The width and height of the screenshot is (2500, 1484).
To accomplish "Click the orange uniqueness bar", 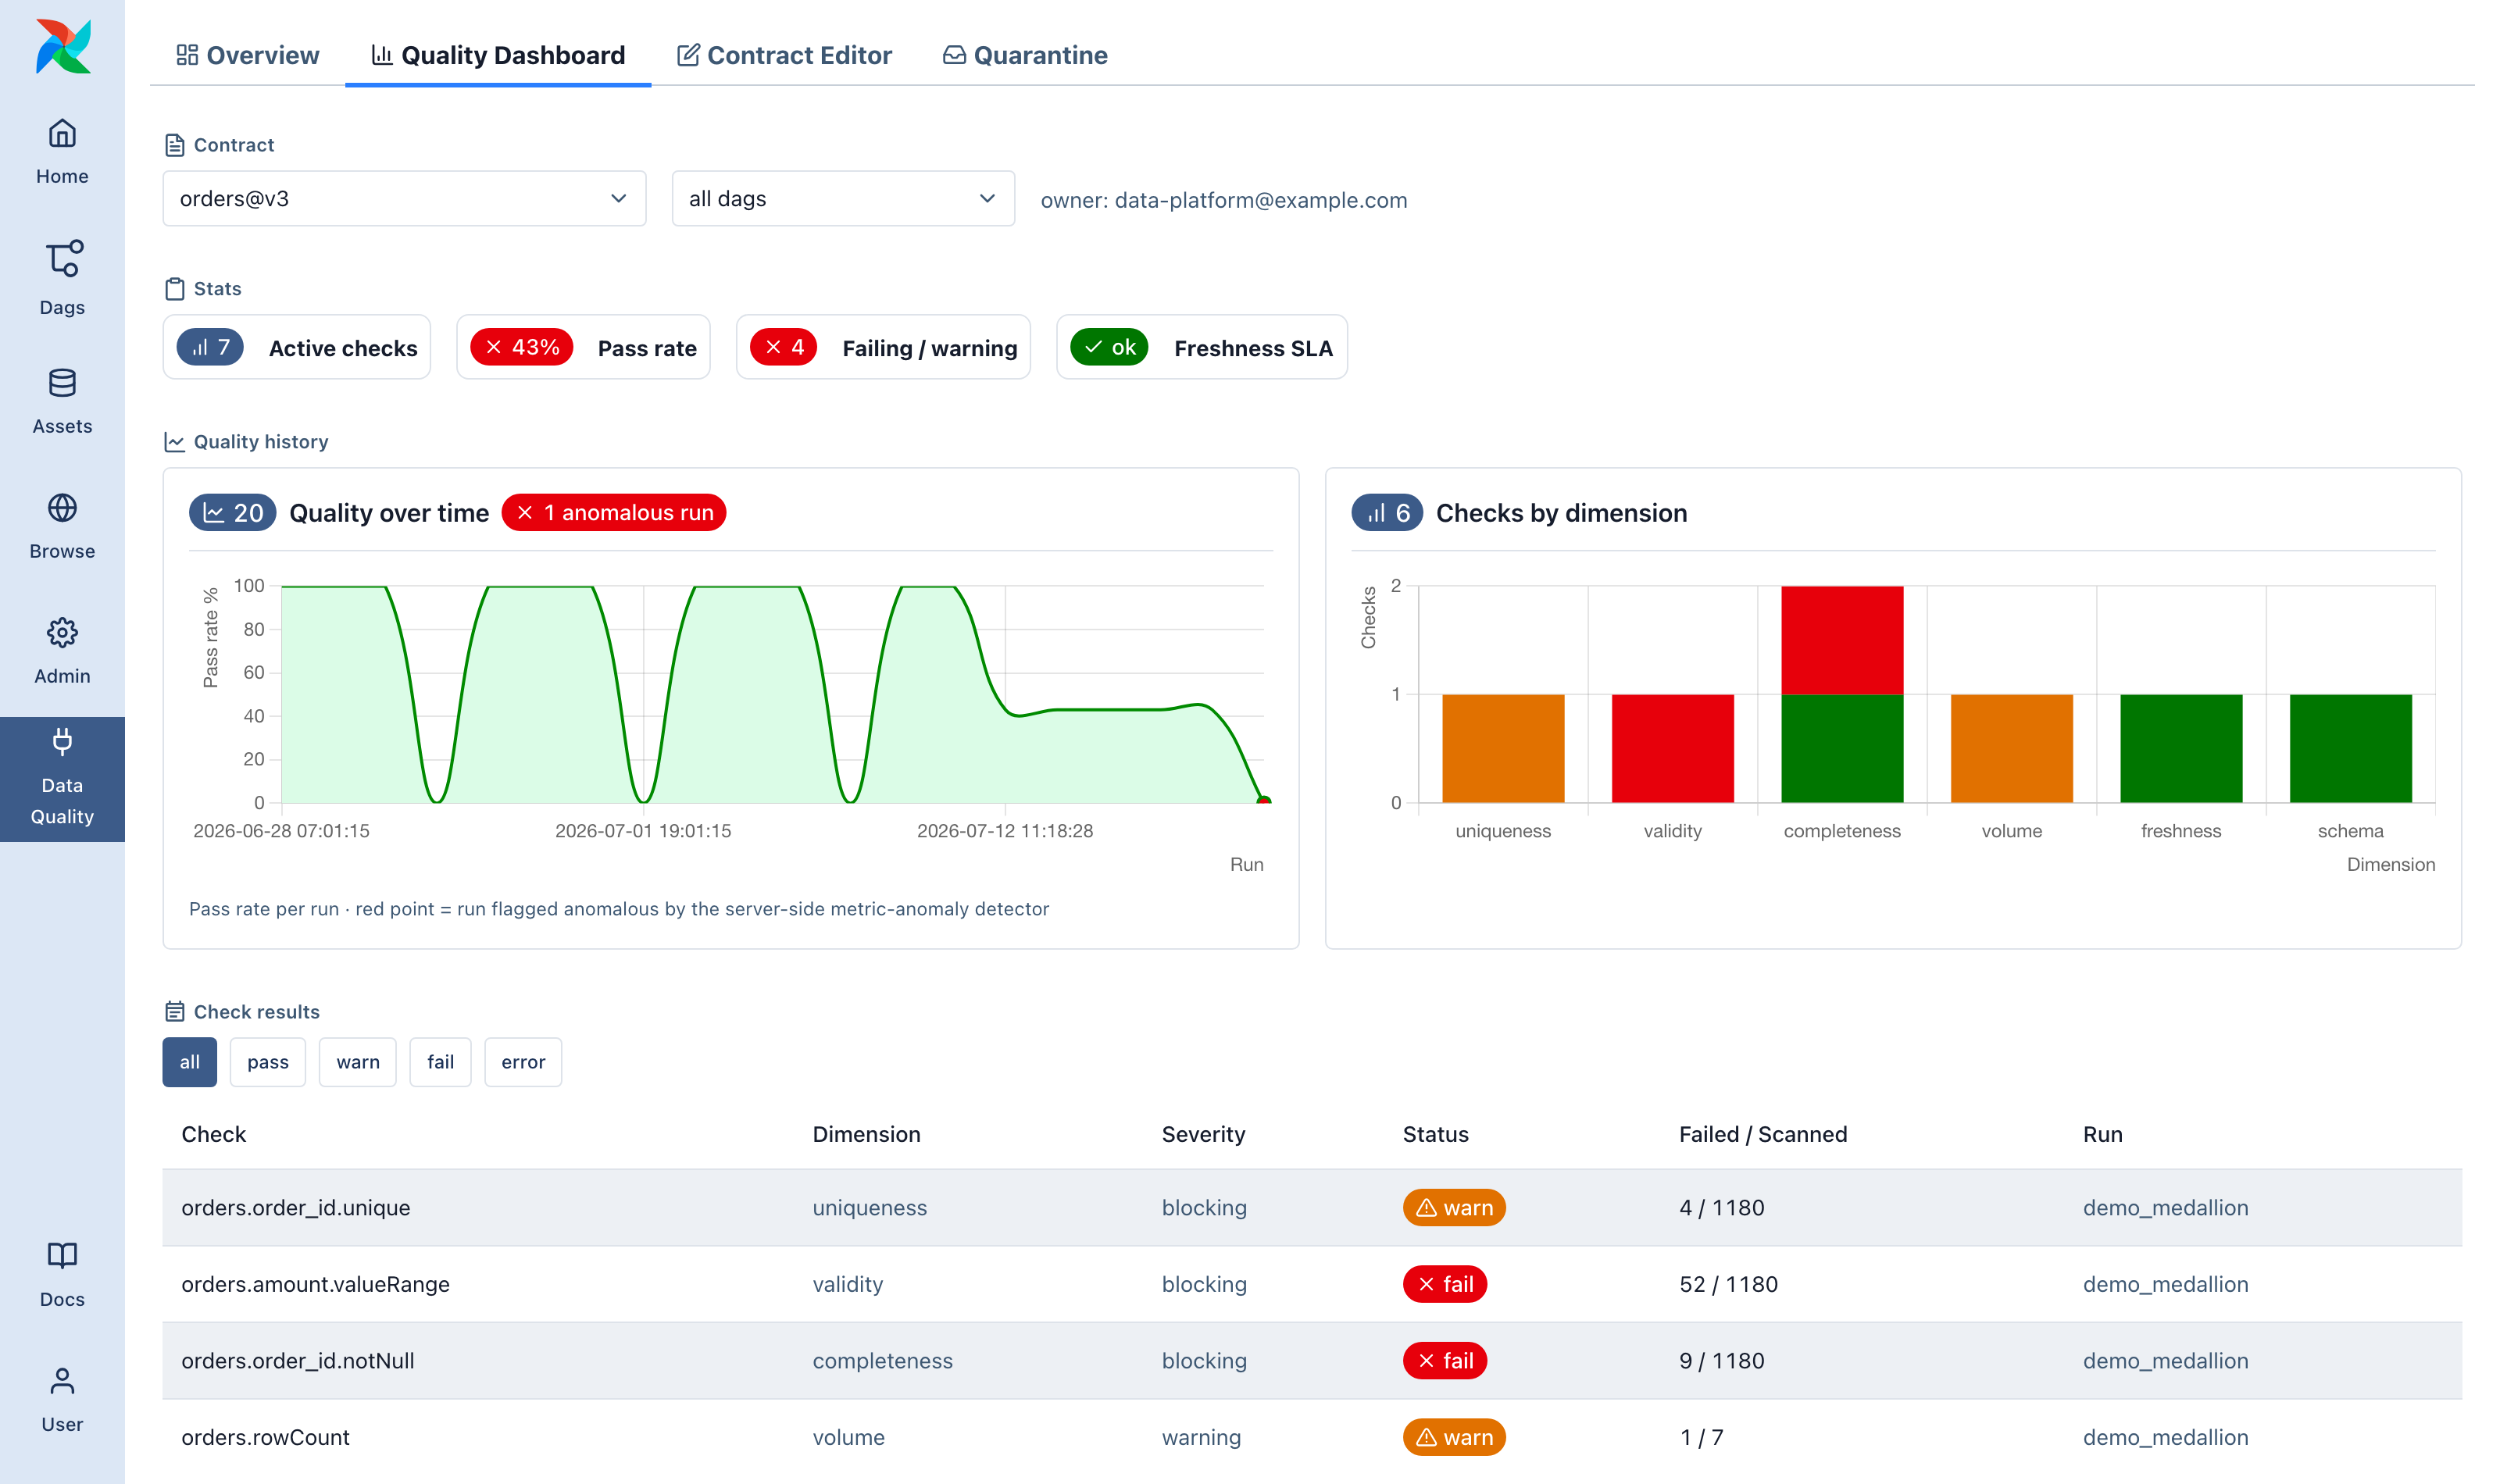I will (x=1503, y=748).
